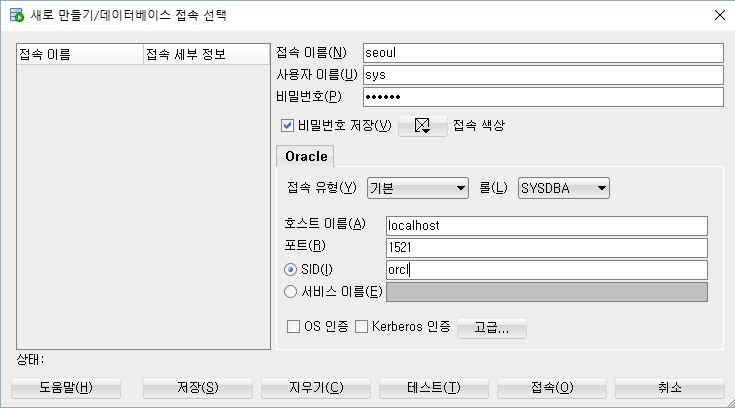735x408 pixels.
Task: Click the disabled 서비스 이름 input field
Action: [x=547, y=292]
